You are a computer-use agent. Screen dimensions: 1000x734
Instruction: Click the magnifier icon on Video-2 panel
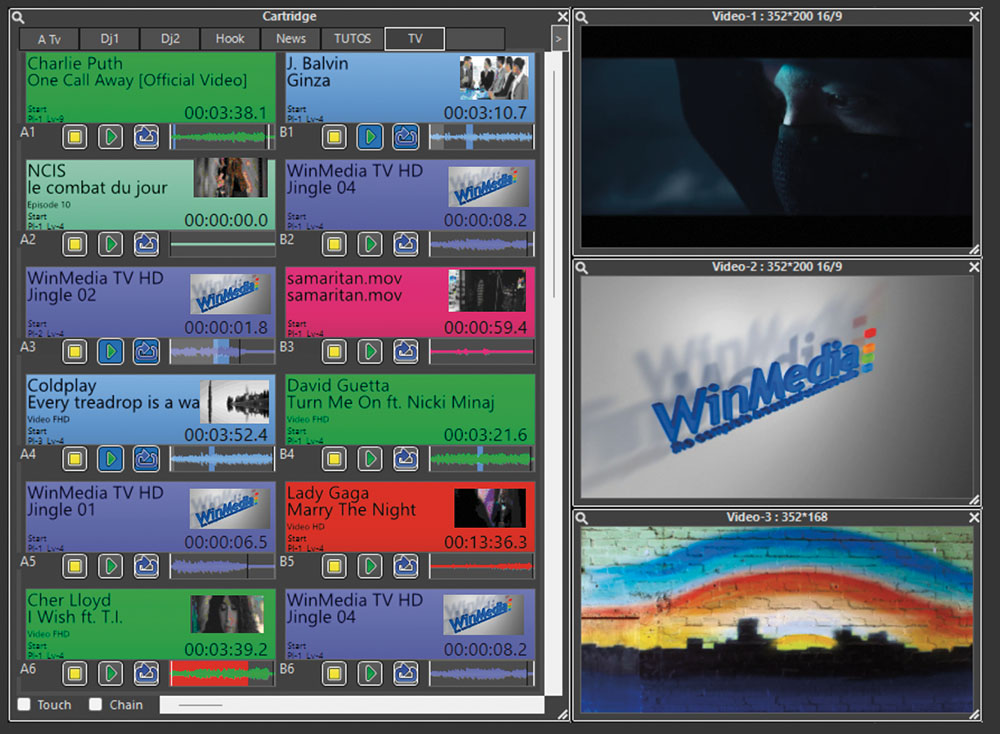point(582,267)
